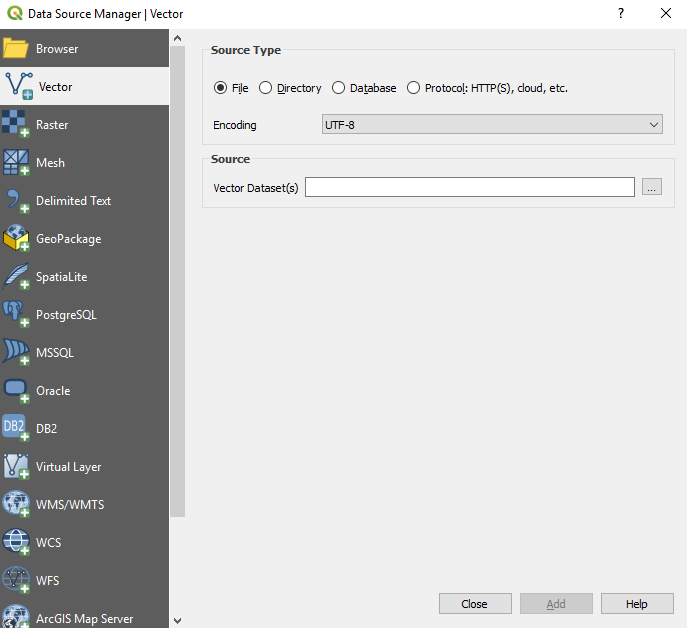
Task: Click the MSSQL sail icon
Action: tap(16, 352)
